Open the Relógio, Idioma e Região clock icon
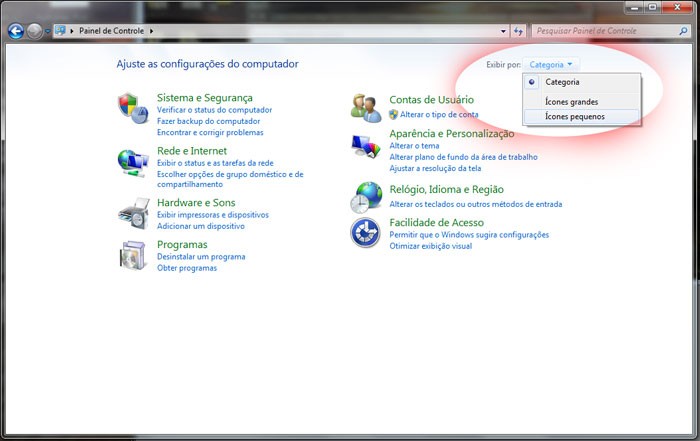700x441 pixels. point(366,197)
